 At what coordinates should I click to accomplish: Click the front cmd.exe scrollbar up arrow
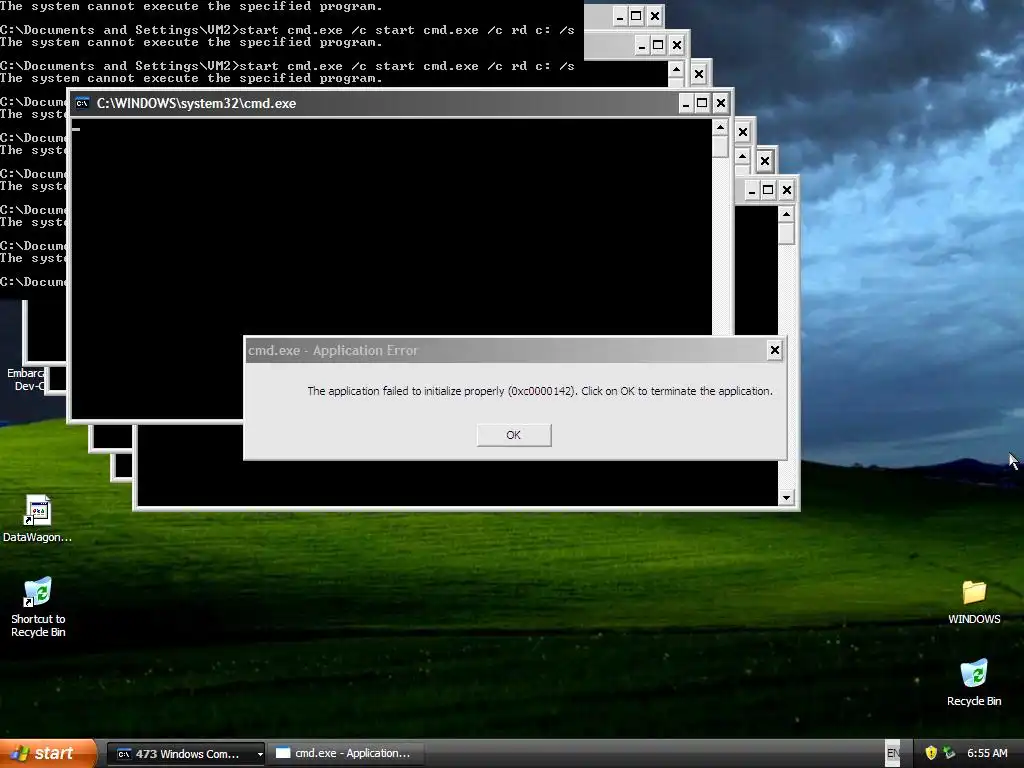coord(720,127)
